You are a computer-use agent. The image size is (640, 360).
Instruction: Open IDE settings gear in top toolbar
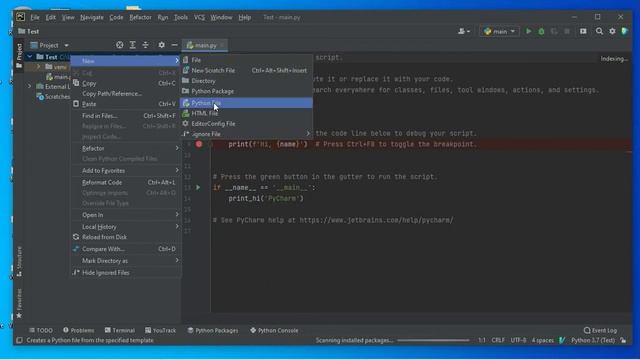pos(612,31)
